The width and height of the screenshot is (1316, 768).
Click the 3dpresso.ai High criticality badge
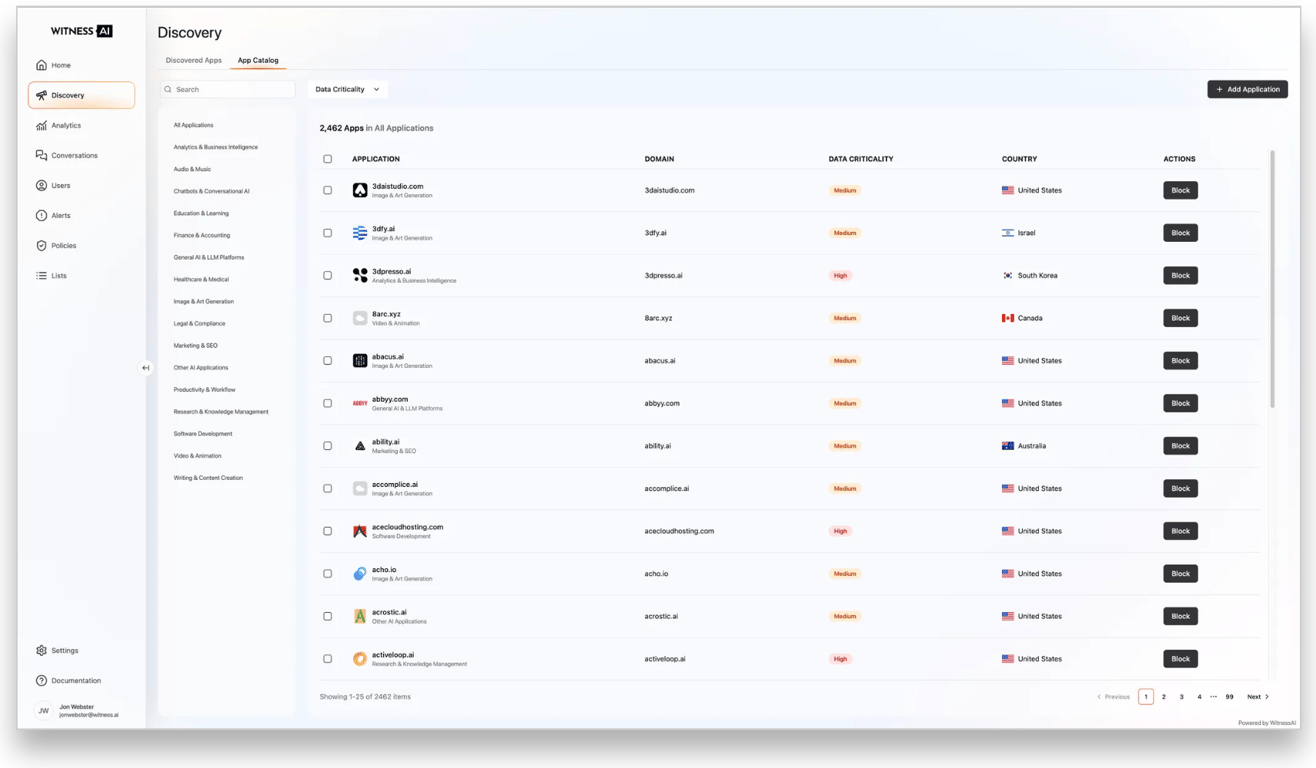click(x=840, y=275)
